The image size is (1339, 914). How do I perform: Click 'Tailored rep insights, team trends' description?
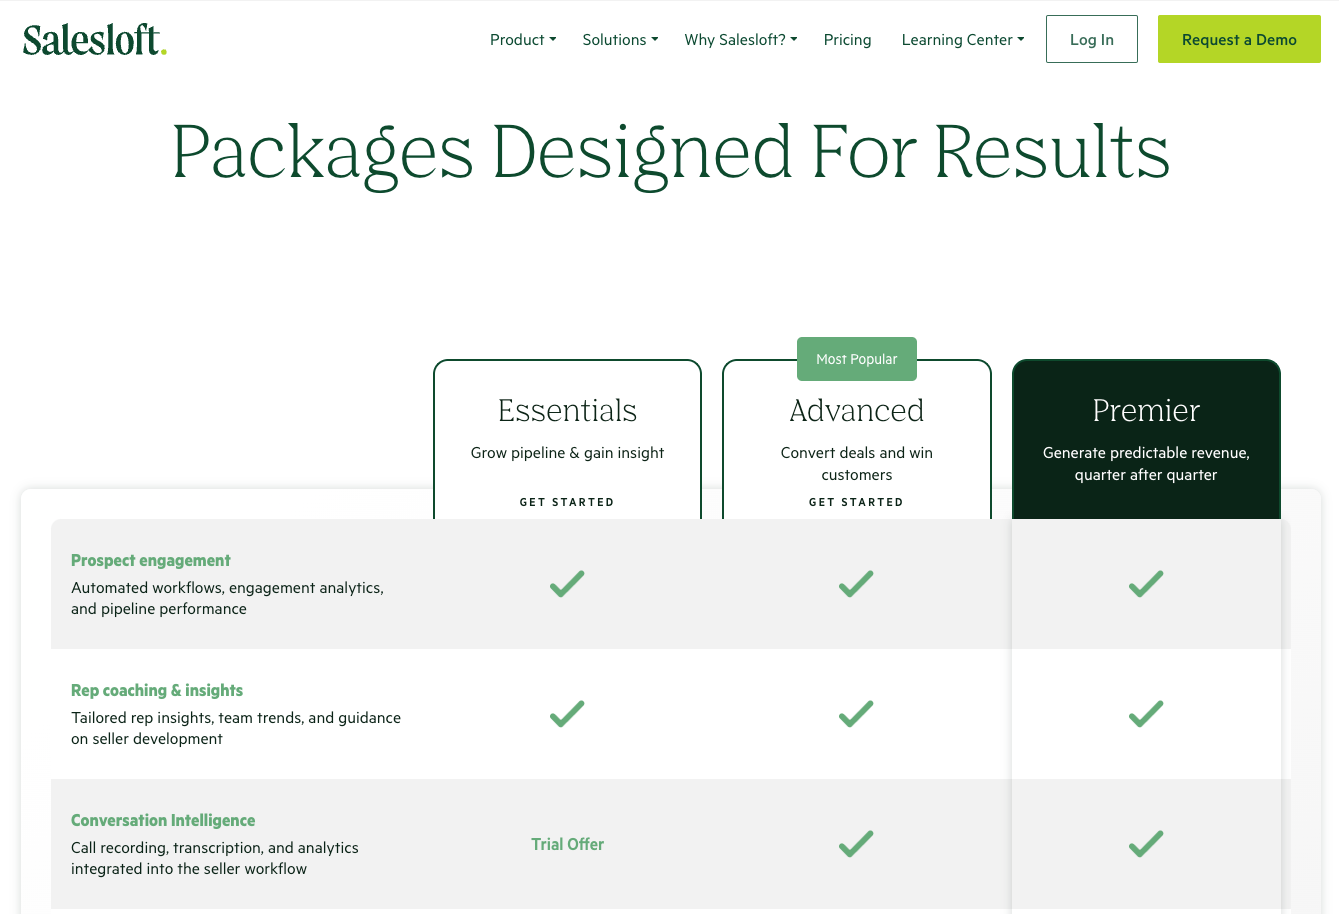(236, 728)
